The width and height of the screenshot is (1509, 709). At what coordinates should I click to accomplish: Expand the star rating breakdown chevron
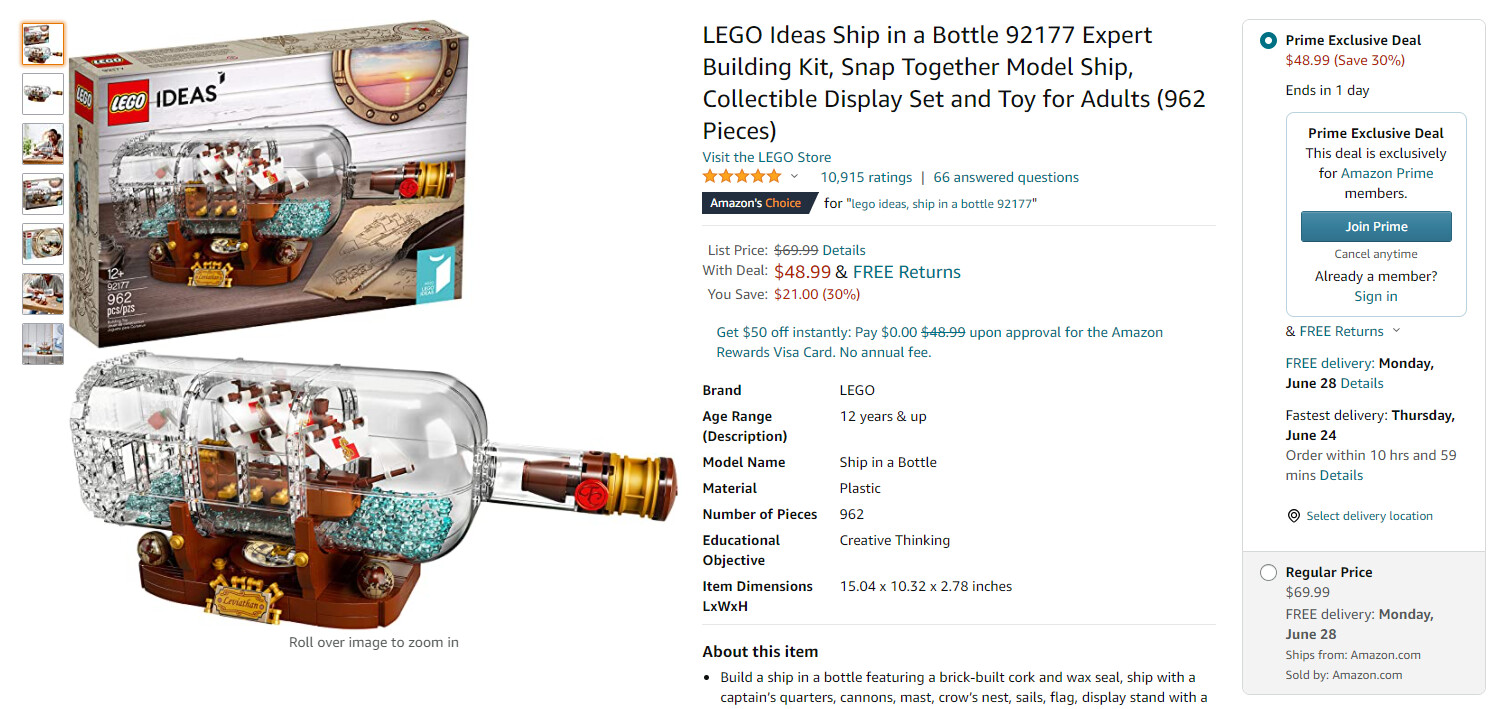coord(795,177)
